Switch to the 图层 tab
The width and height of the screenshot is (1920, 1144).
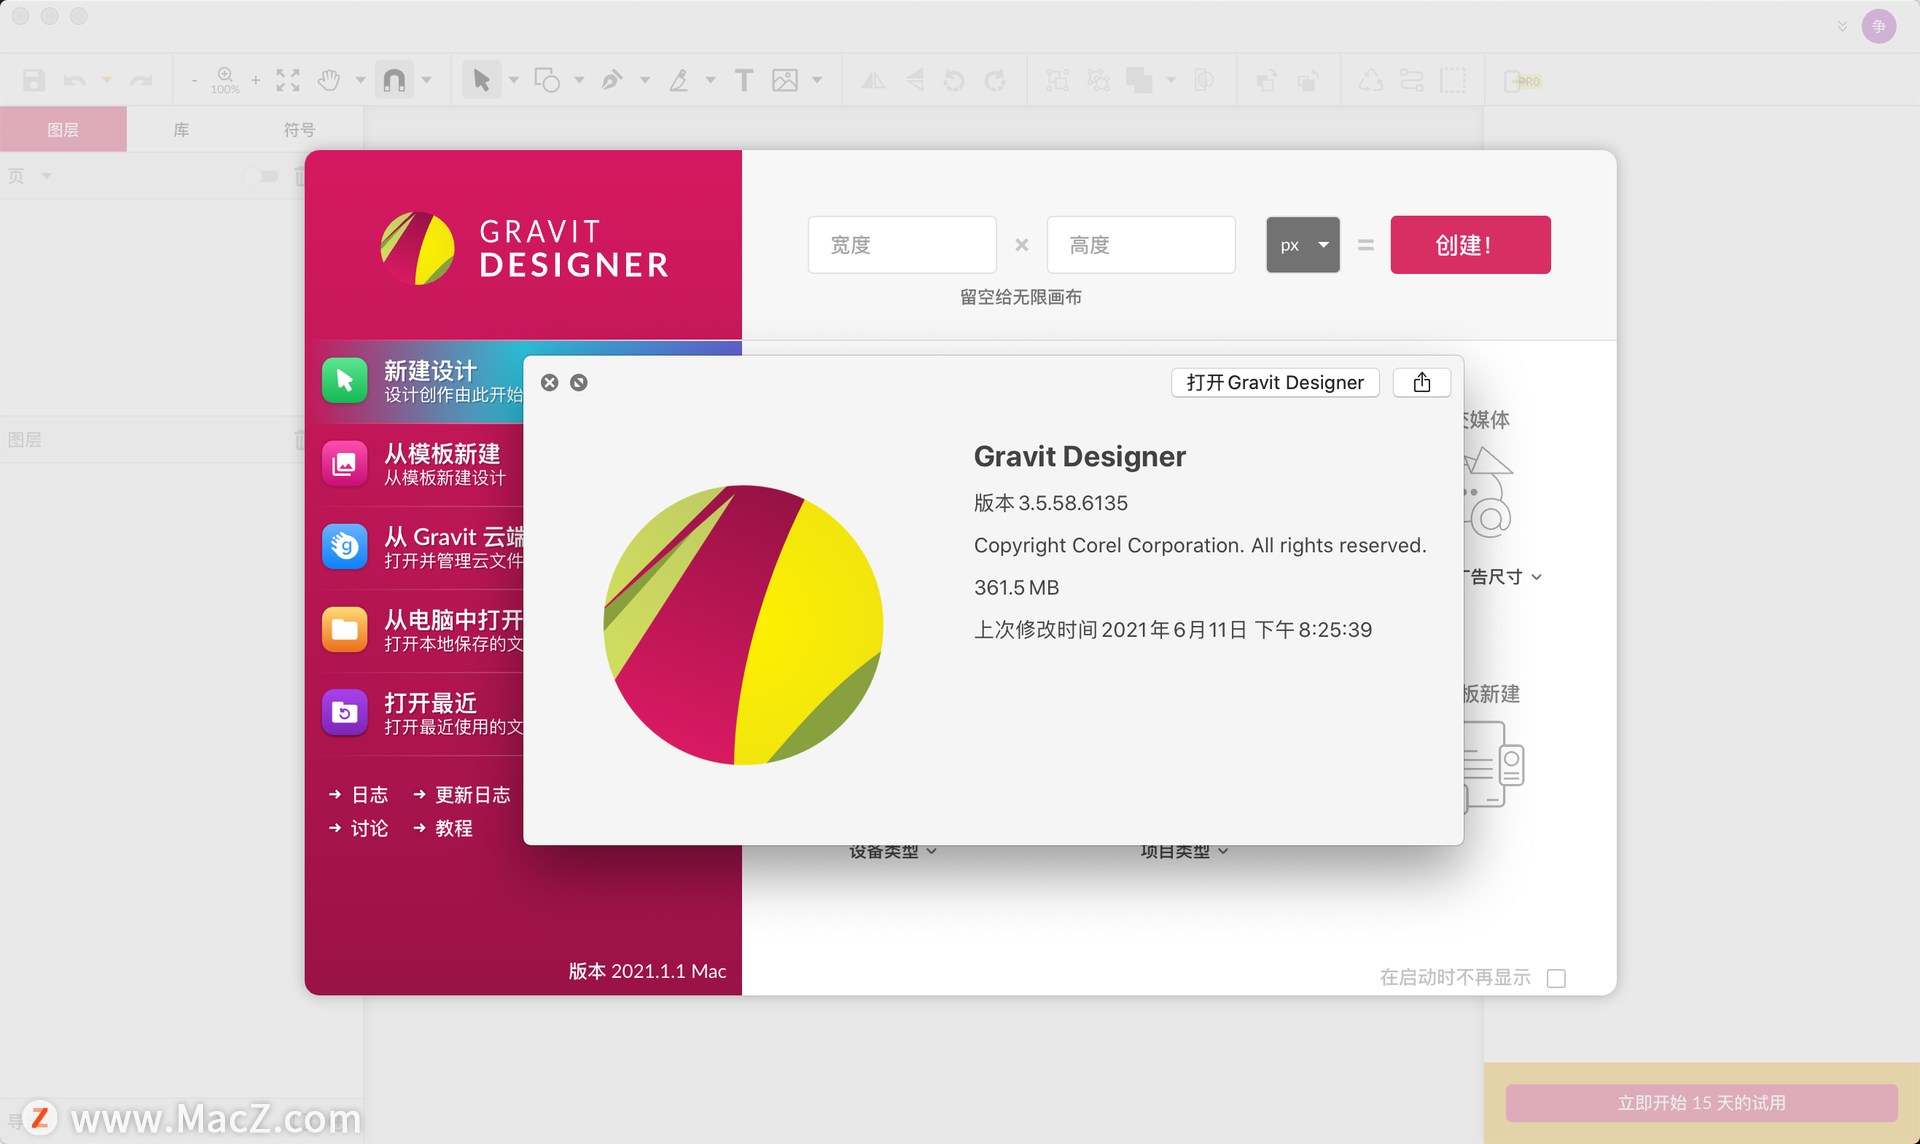[63, 129]
